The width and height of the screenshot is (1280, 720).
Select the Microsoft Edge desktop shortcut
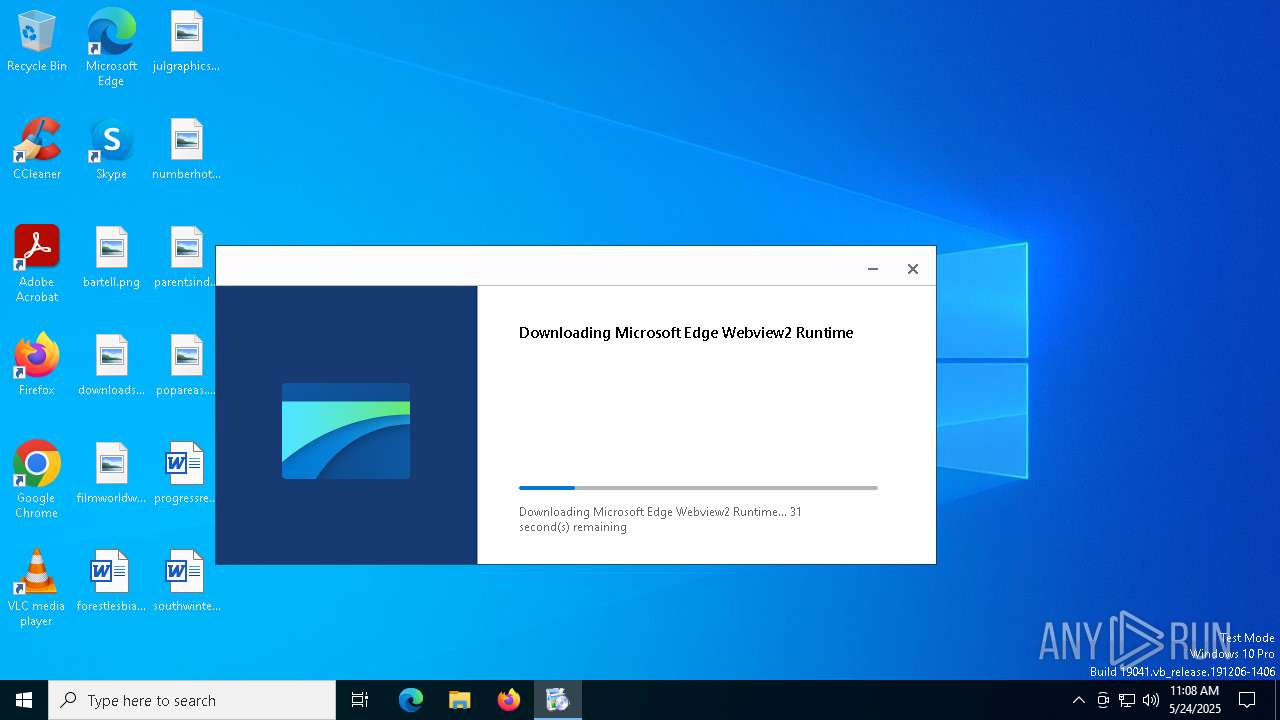point(111,47)
